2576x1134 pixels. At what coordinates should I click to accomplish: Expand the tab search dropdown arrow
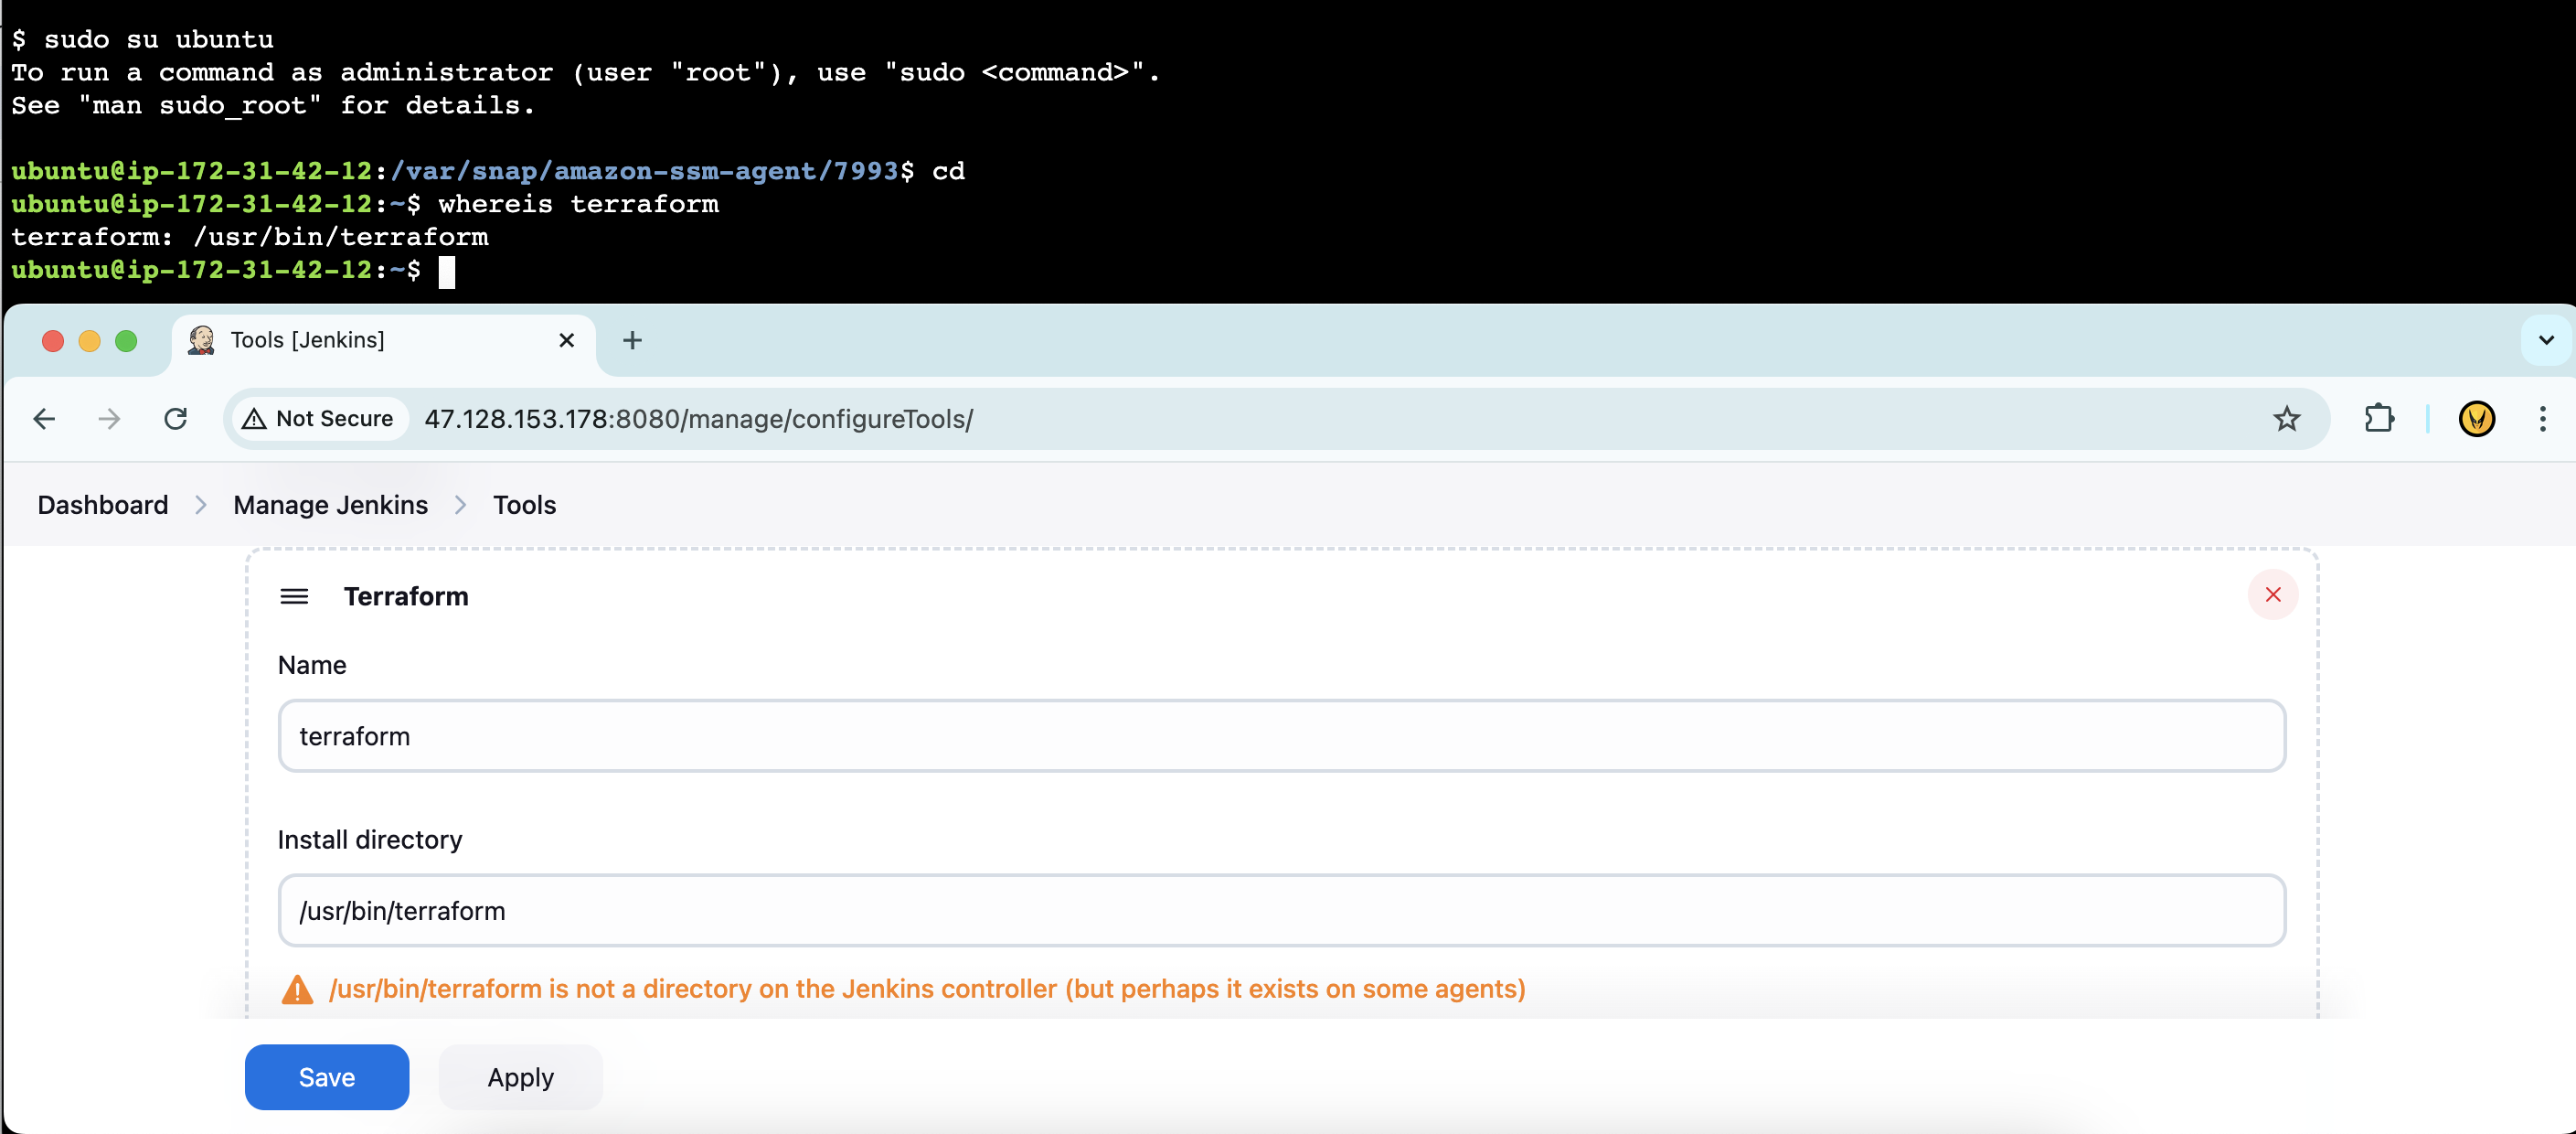pos(2545,341)
